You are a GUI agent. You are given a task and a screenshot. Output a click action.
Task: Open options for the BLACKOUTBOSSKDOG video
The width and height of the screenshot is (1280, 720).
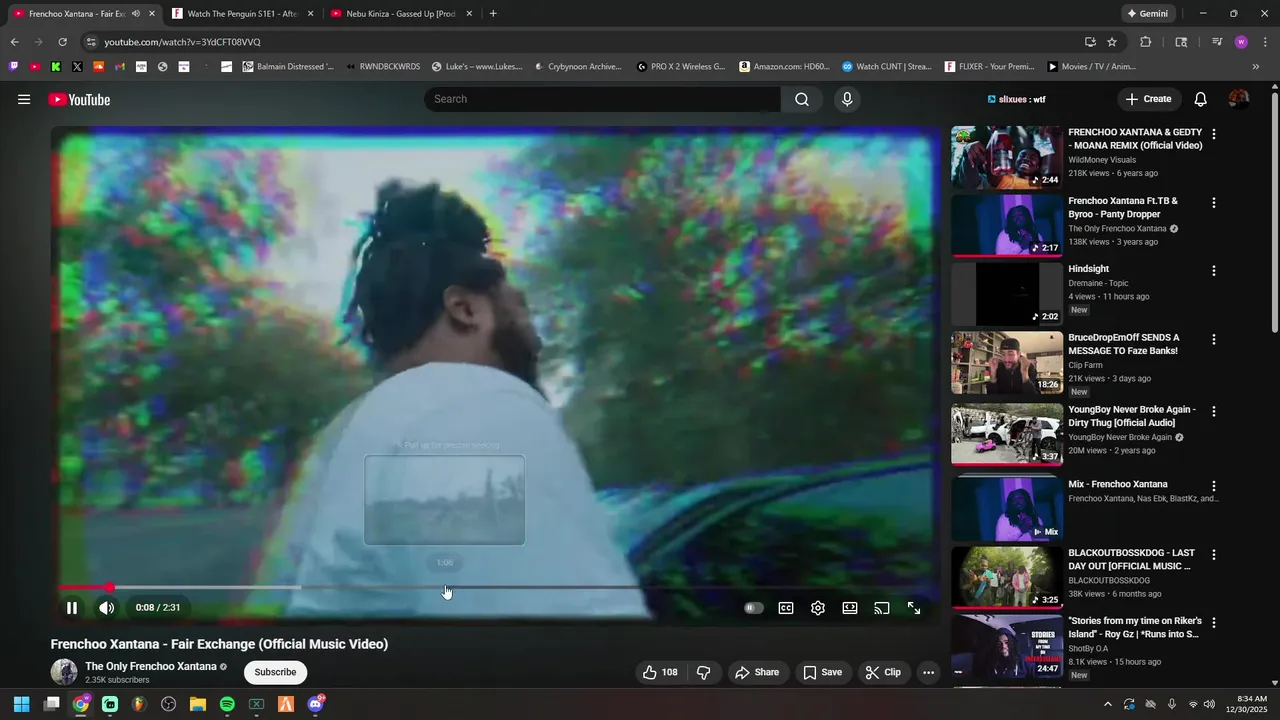point(1214,555)
